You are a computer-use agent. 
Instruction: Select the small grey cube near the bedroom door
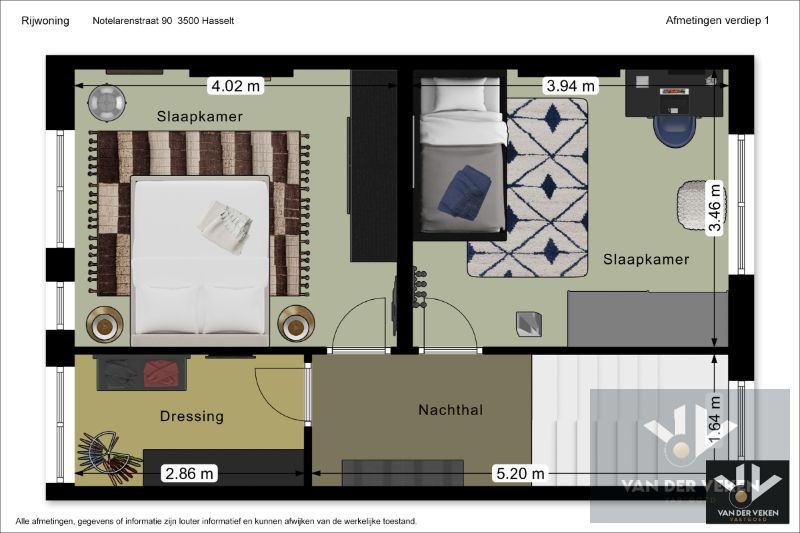[x=528, y=324]
